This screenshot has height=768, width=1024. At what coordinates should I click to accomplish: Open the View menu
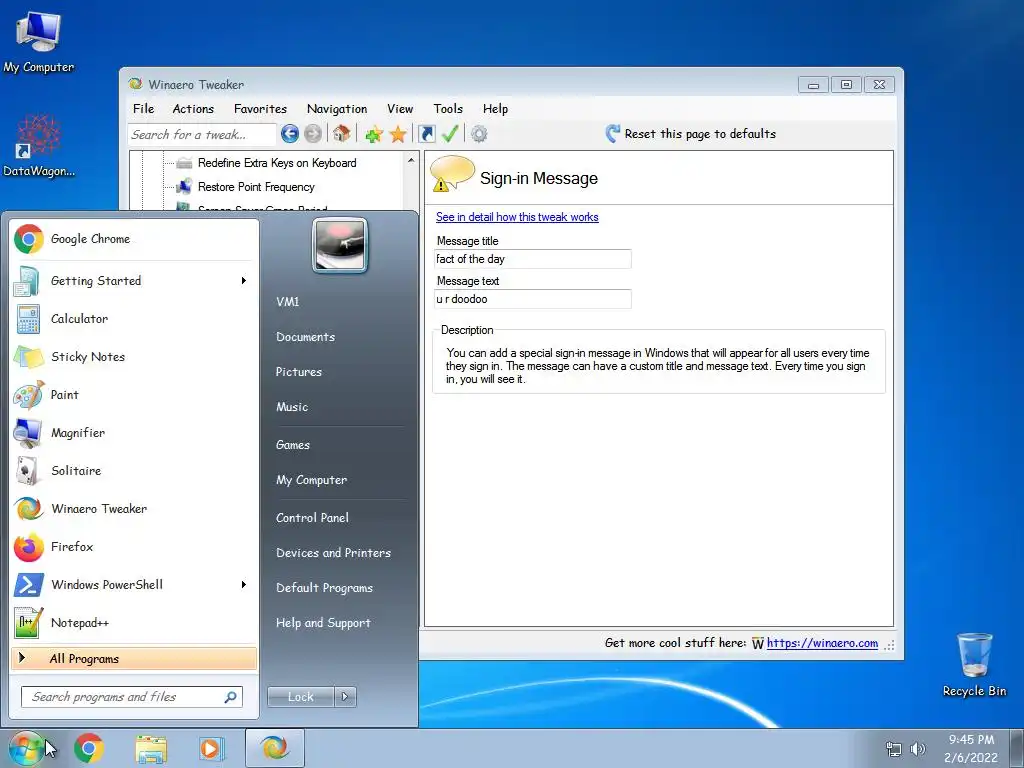[400, 109]
